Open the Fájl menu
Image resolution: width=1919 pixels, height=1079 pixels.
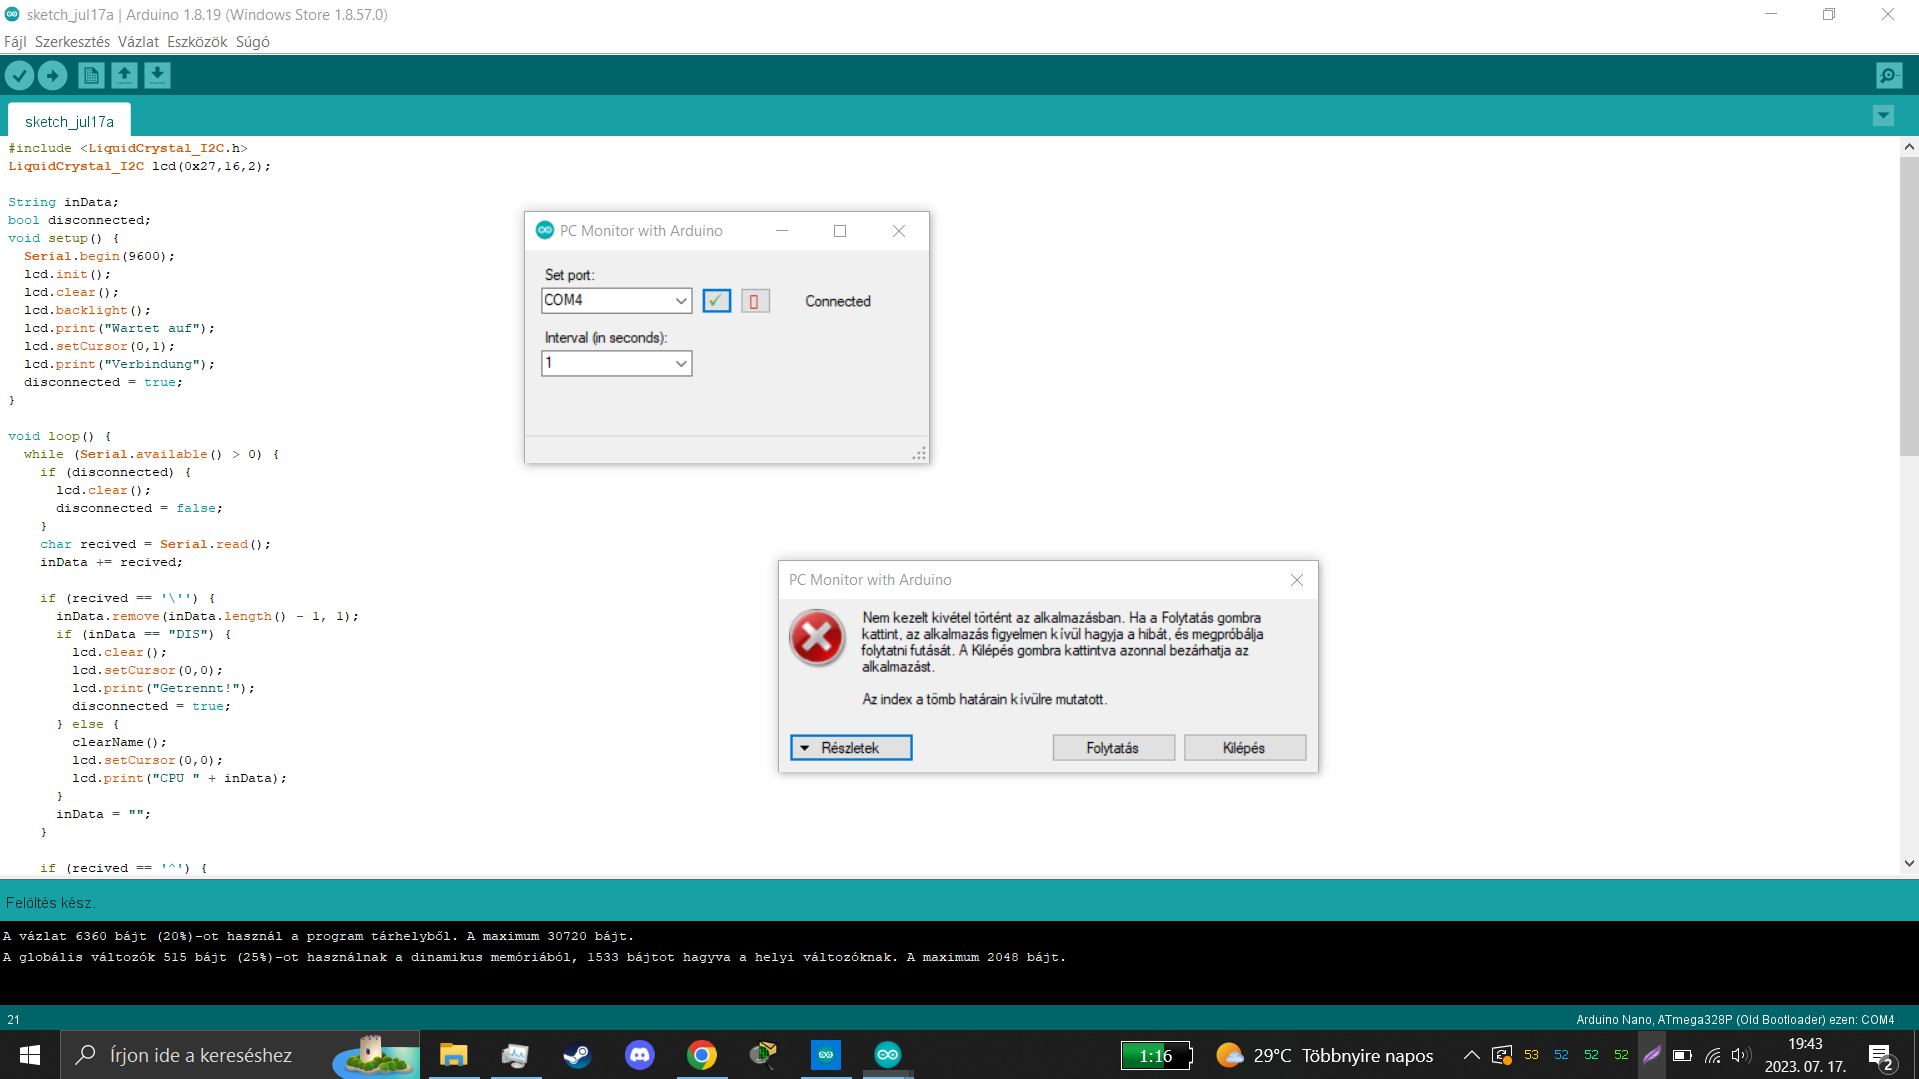point(15,42)
